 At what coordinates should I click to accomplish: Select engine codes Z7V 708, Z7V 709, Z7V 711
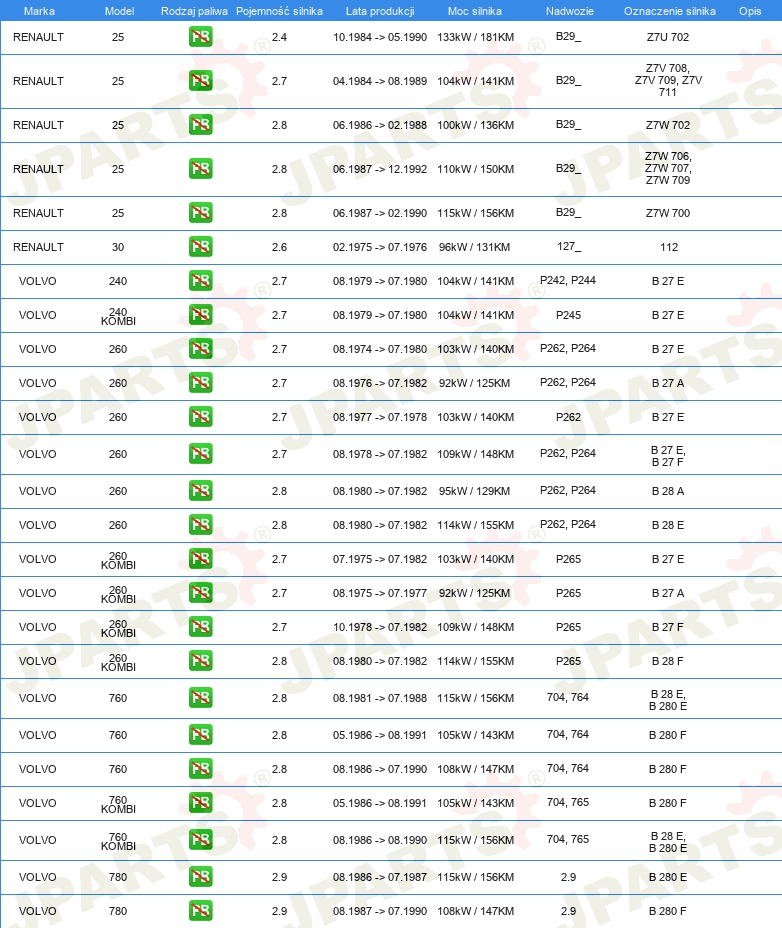tap(668, 80)
